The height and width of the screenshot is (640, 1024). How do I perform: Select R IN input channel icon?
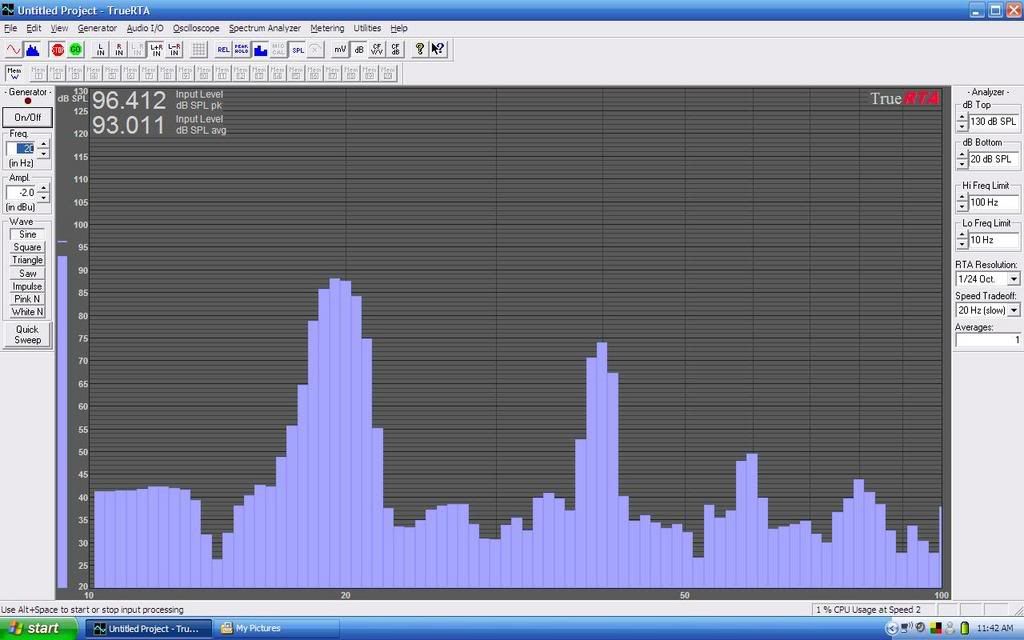pos(119,50)
